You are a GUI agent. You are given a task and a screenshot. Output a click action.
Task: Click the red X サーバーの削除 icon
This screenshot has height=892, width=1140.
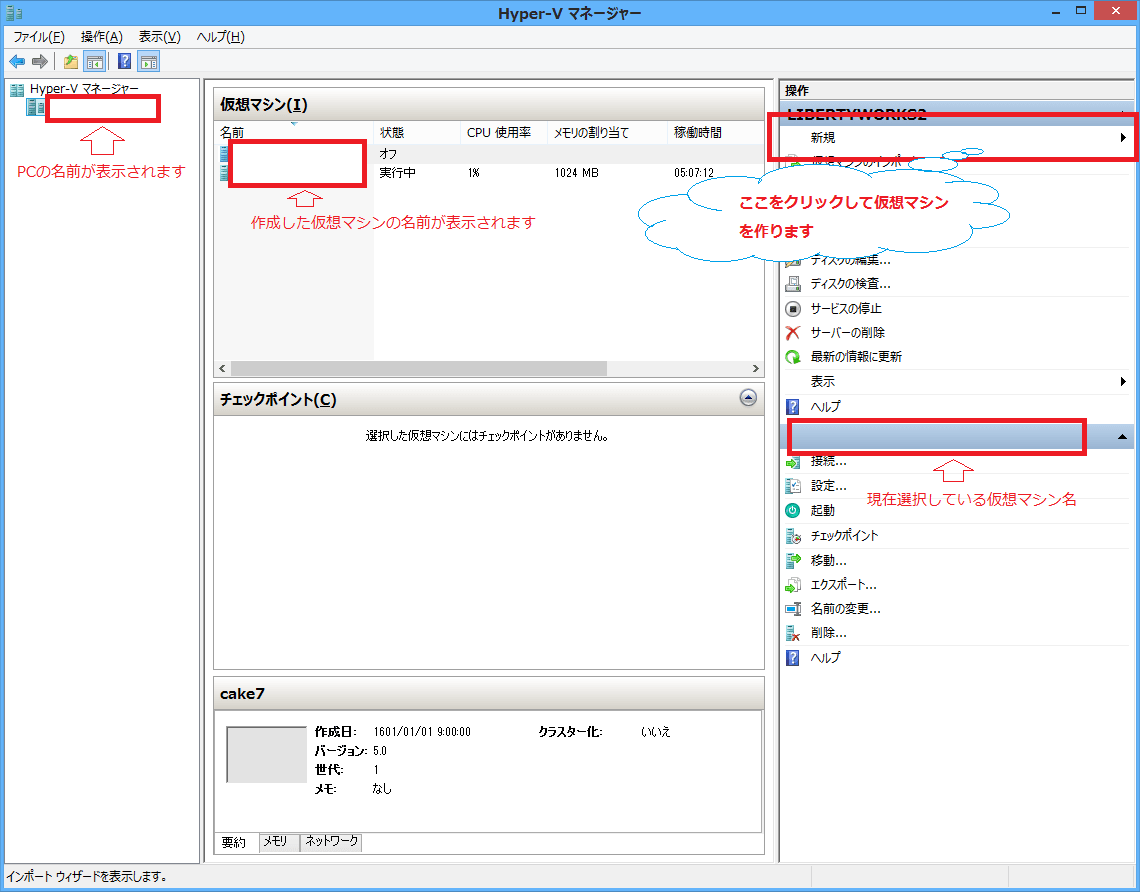(793, 333)
